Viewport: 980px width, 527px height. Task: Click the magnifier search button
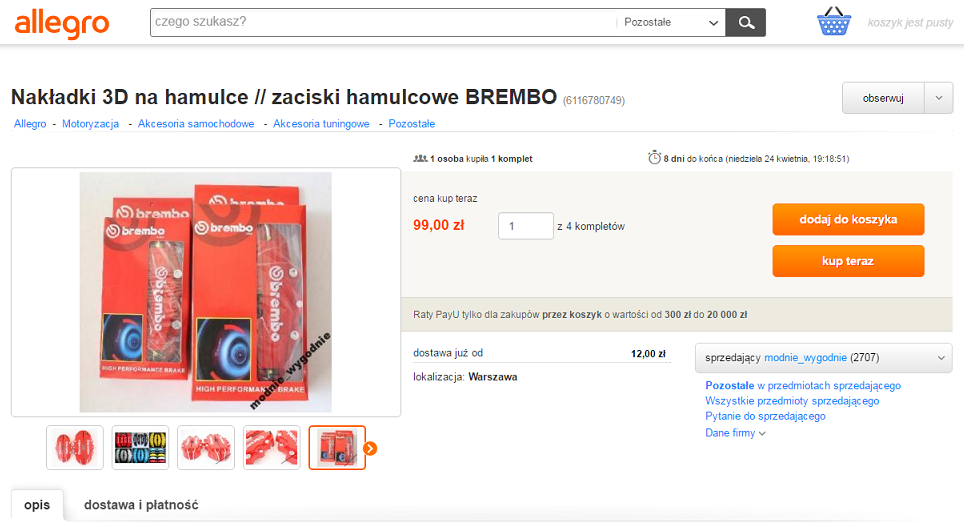click(x=745, y=22)
